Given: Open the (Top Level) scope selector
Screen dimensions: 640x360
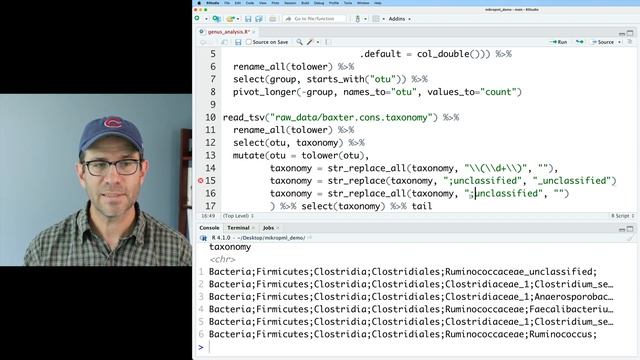Looking at the screenshot, I should [x=238, y=216].
